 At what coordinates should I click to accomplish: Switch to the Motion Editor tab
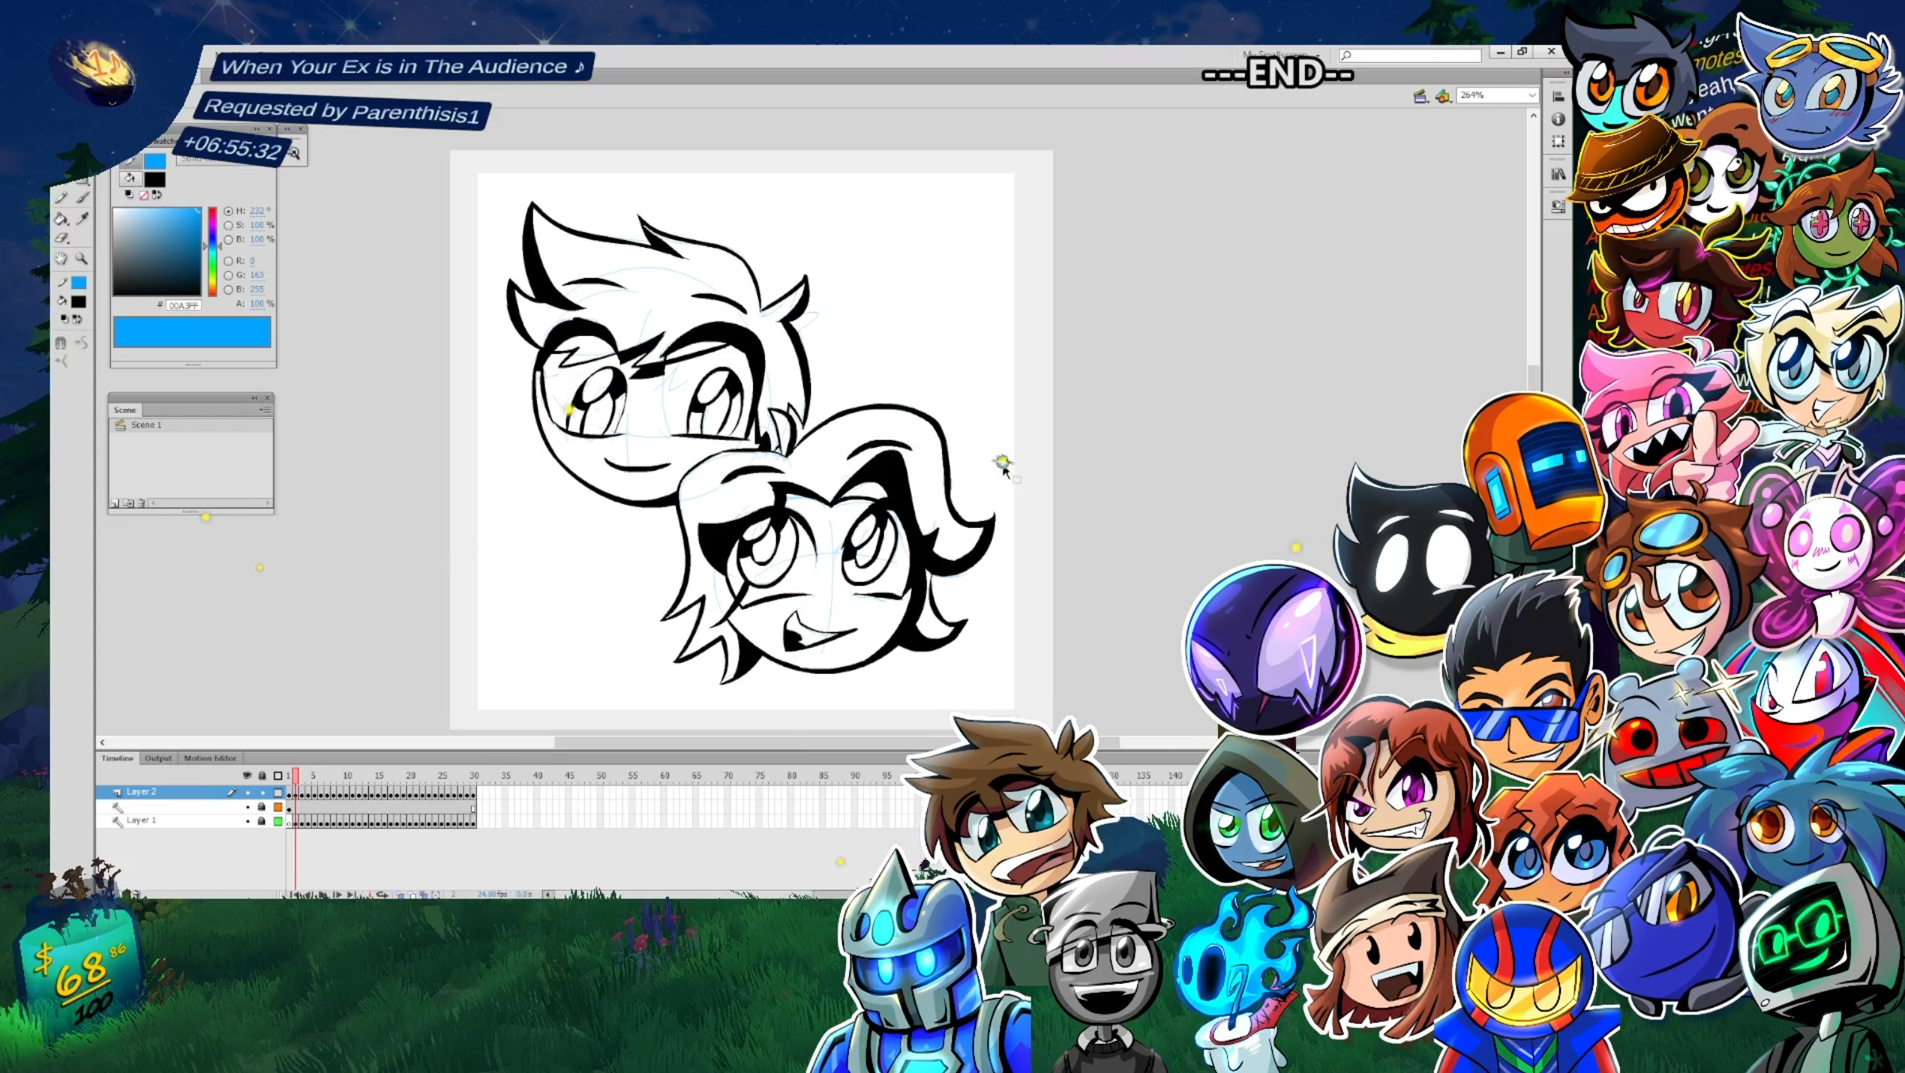tap(210, 759)
